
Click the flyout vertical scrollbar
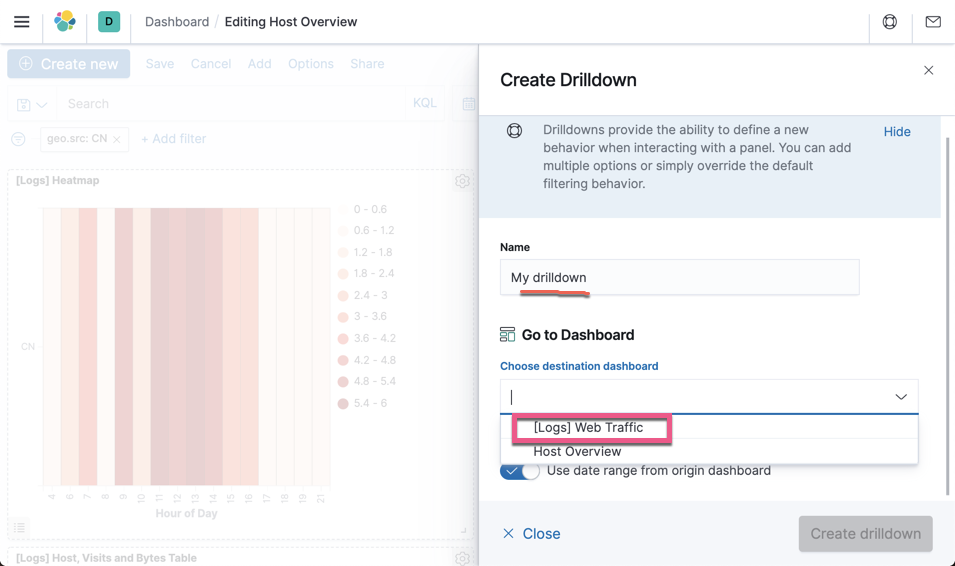click(947, 317)
